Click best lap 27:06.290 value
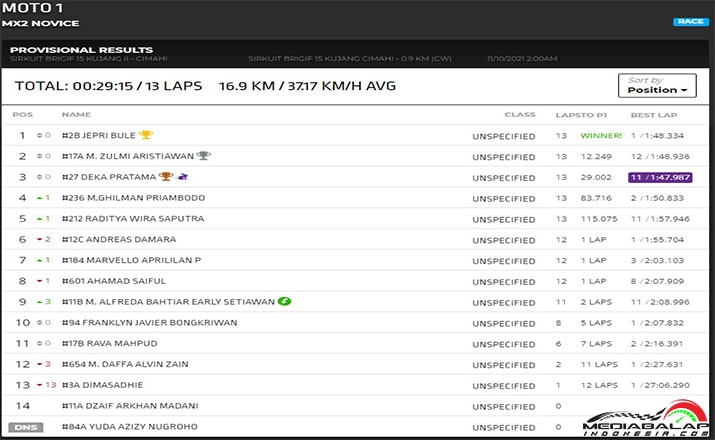The height and width of the screenshot is (440, 715). [x=660, y=385]
